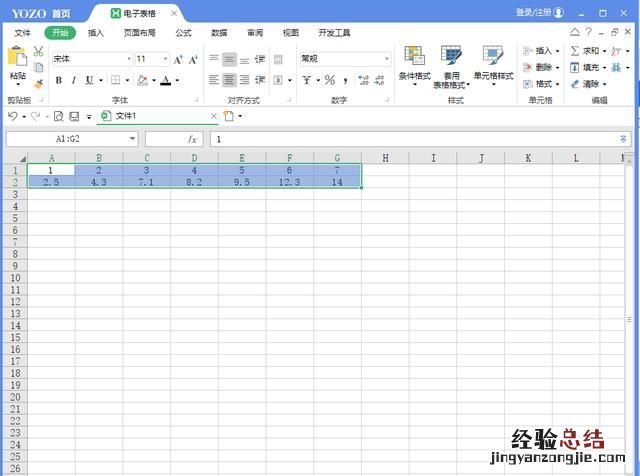
Task: Increase font size with the larger A icon
Action: coord(178,60)
